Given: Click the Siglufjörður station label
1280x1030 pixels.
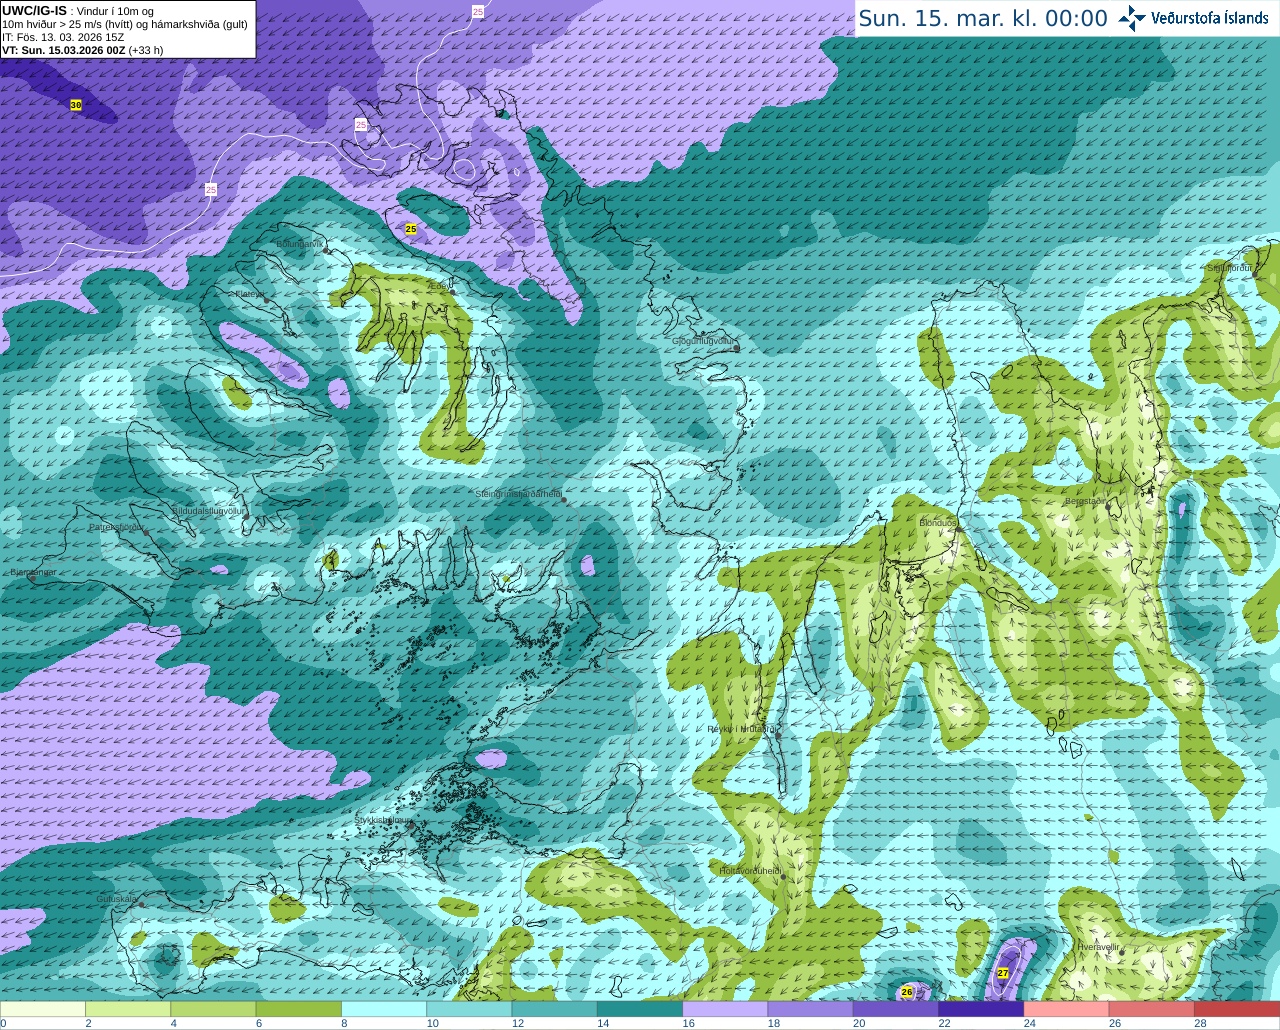Looking at the screenshot, I should point(1229,268).
